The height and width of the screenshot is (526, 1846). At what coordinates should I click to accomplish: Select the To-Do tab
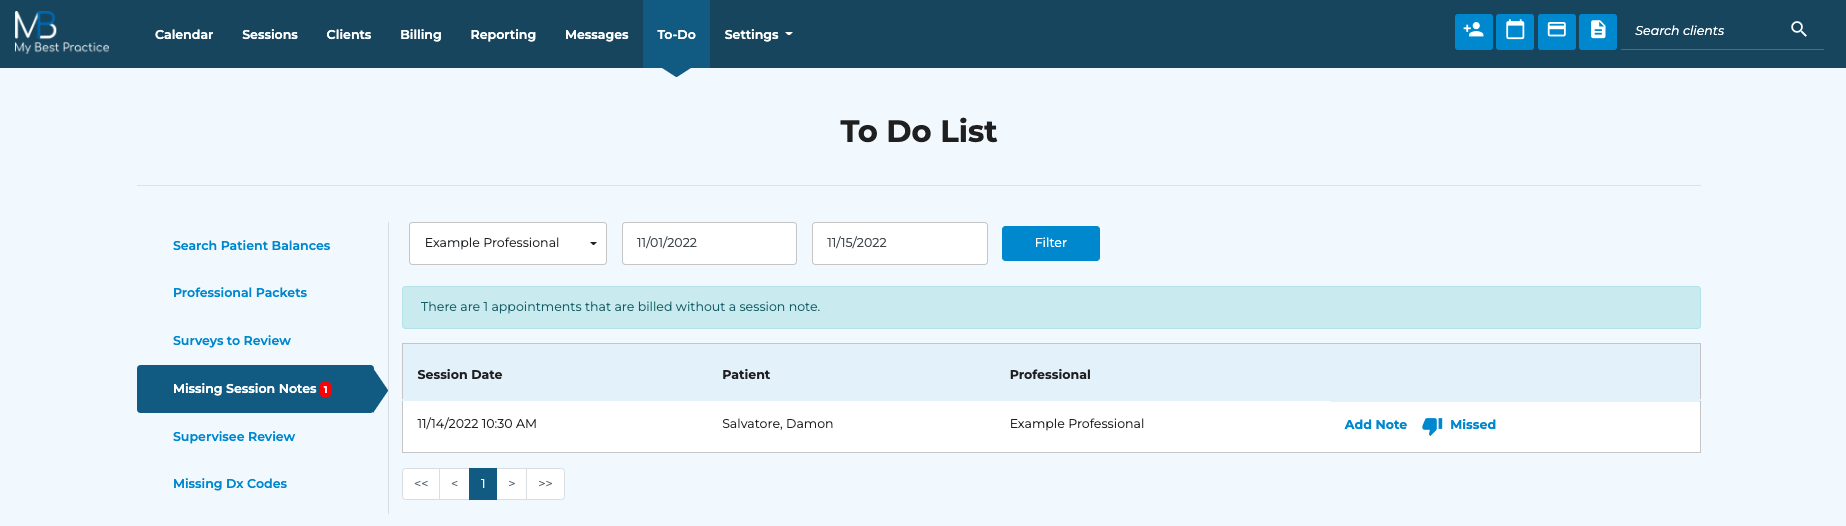tap(676, 34)
